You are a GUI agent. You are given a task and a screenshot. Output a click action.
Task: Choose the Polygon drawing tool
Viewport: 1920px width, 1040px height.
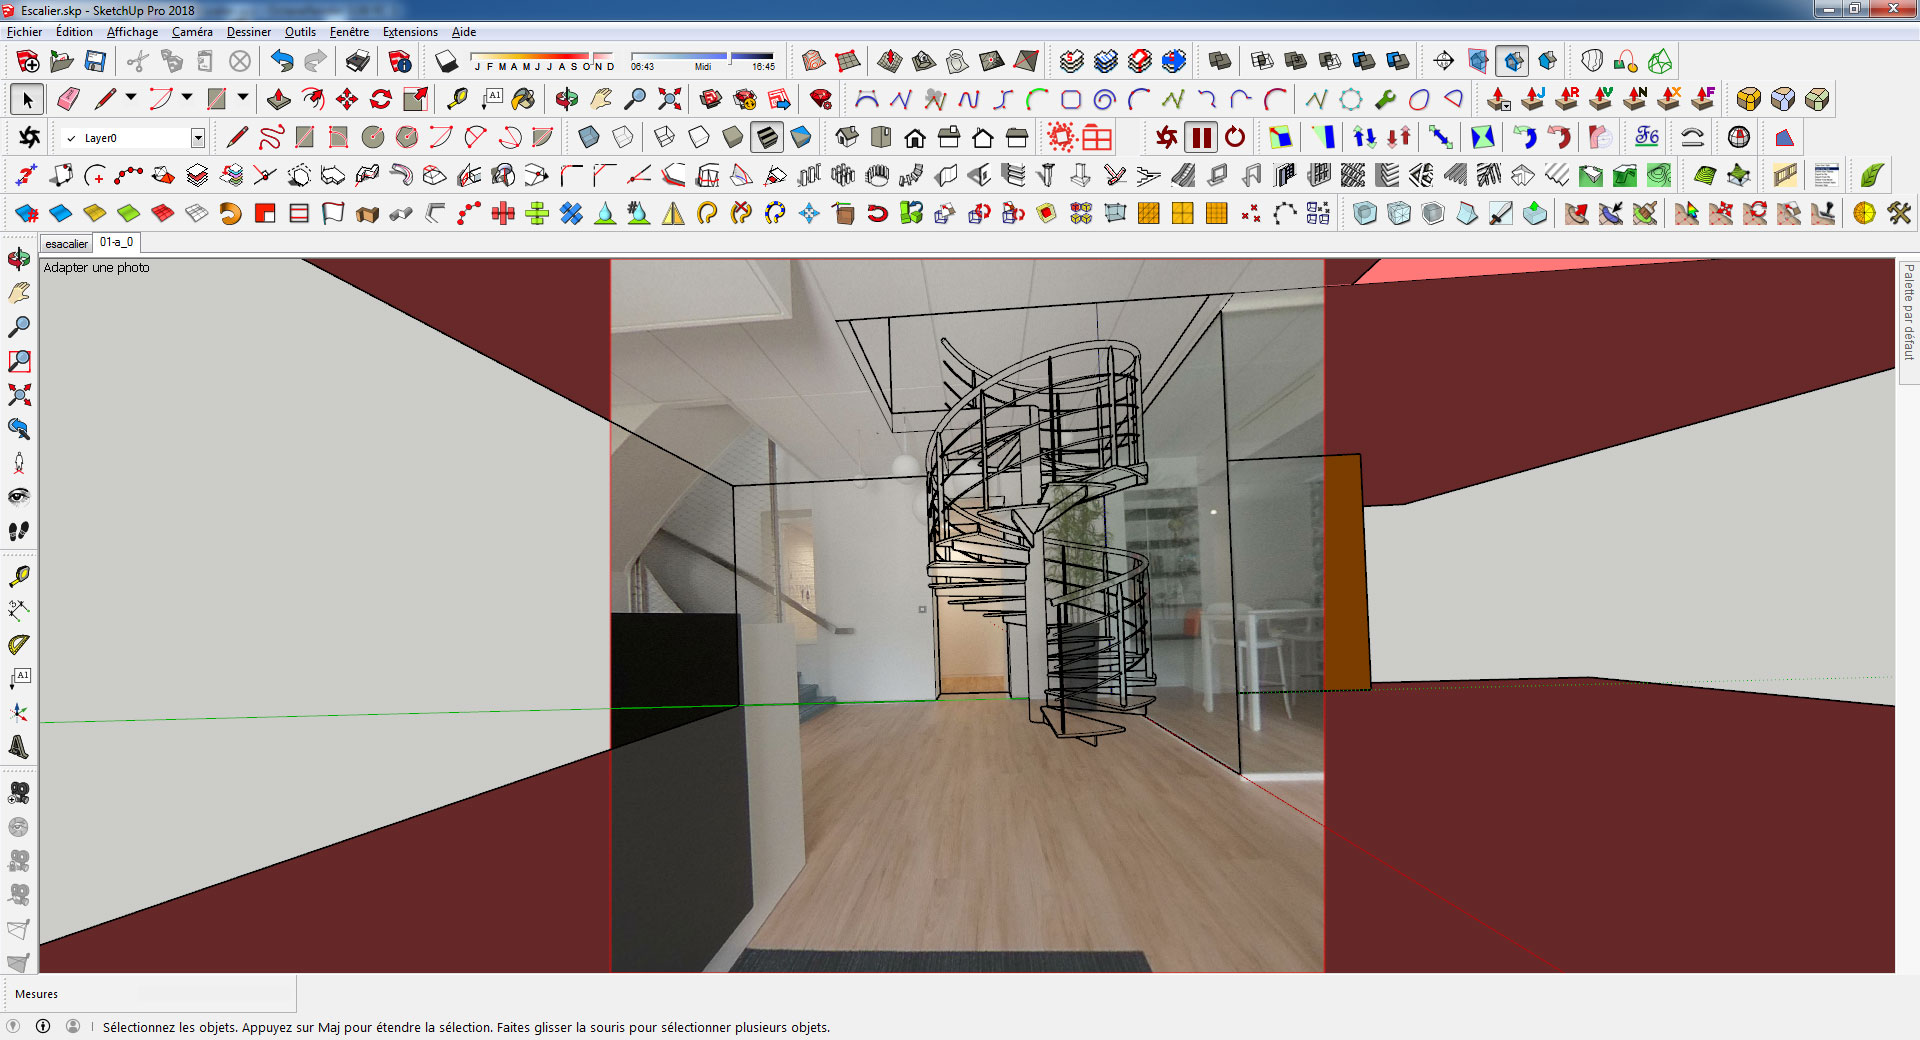click(x=407, y=137)
